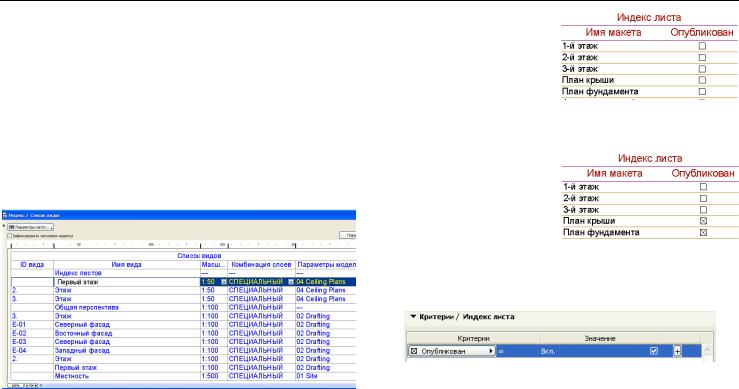Click the Первый этаж name edit field

pos(127,282)
